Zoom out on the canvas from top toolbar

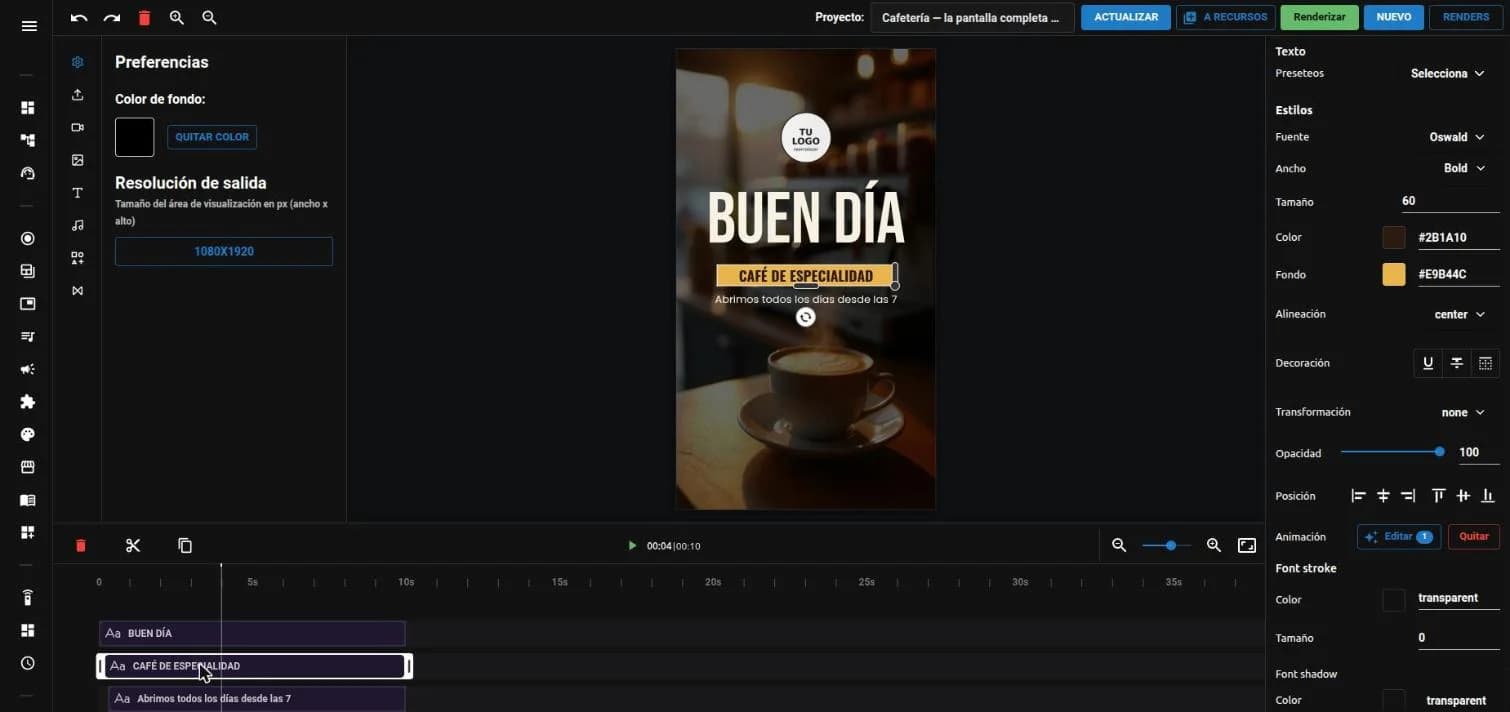click(209, 18)
